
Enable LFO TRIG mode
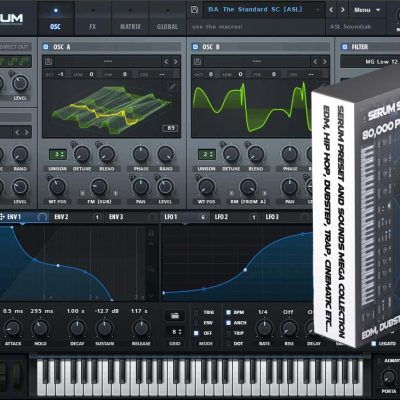[196, 313]
